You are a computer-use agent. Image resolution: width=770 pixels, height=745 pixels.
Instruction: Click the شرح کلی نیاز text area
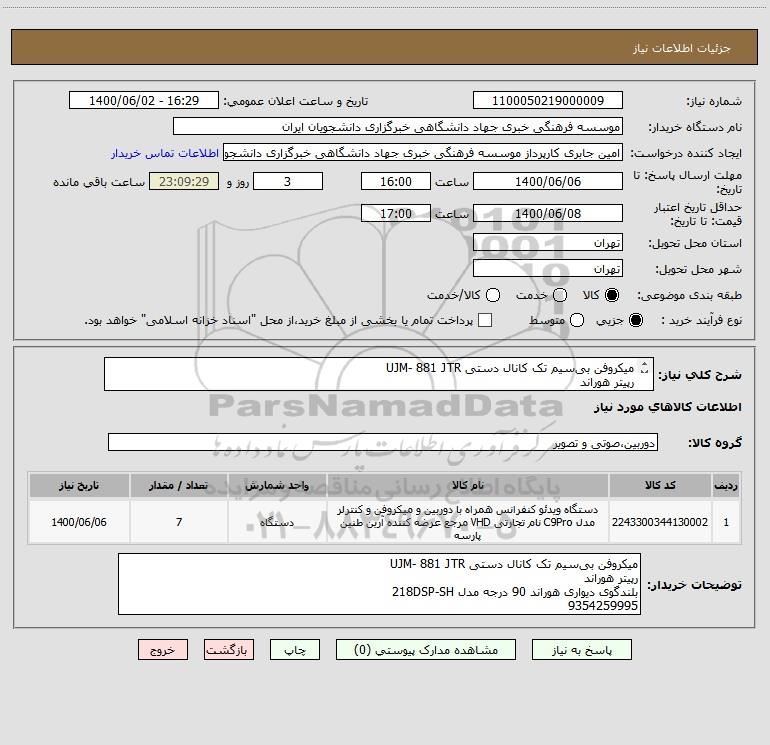click(x=379, y=374)
